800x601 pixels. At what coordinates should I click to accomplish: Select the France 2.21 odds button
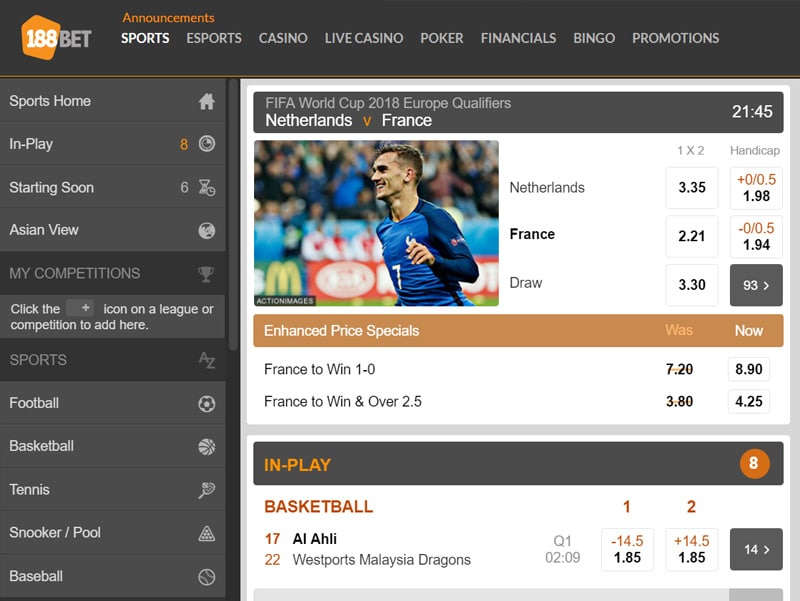pos(691,236)
